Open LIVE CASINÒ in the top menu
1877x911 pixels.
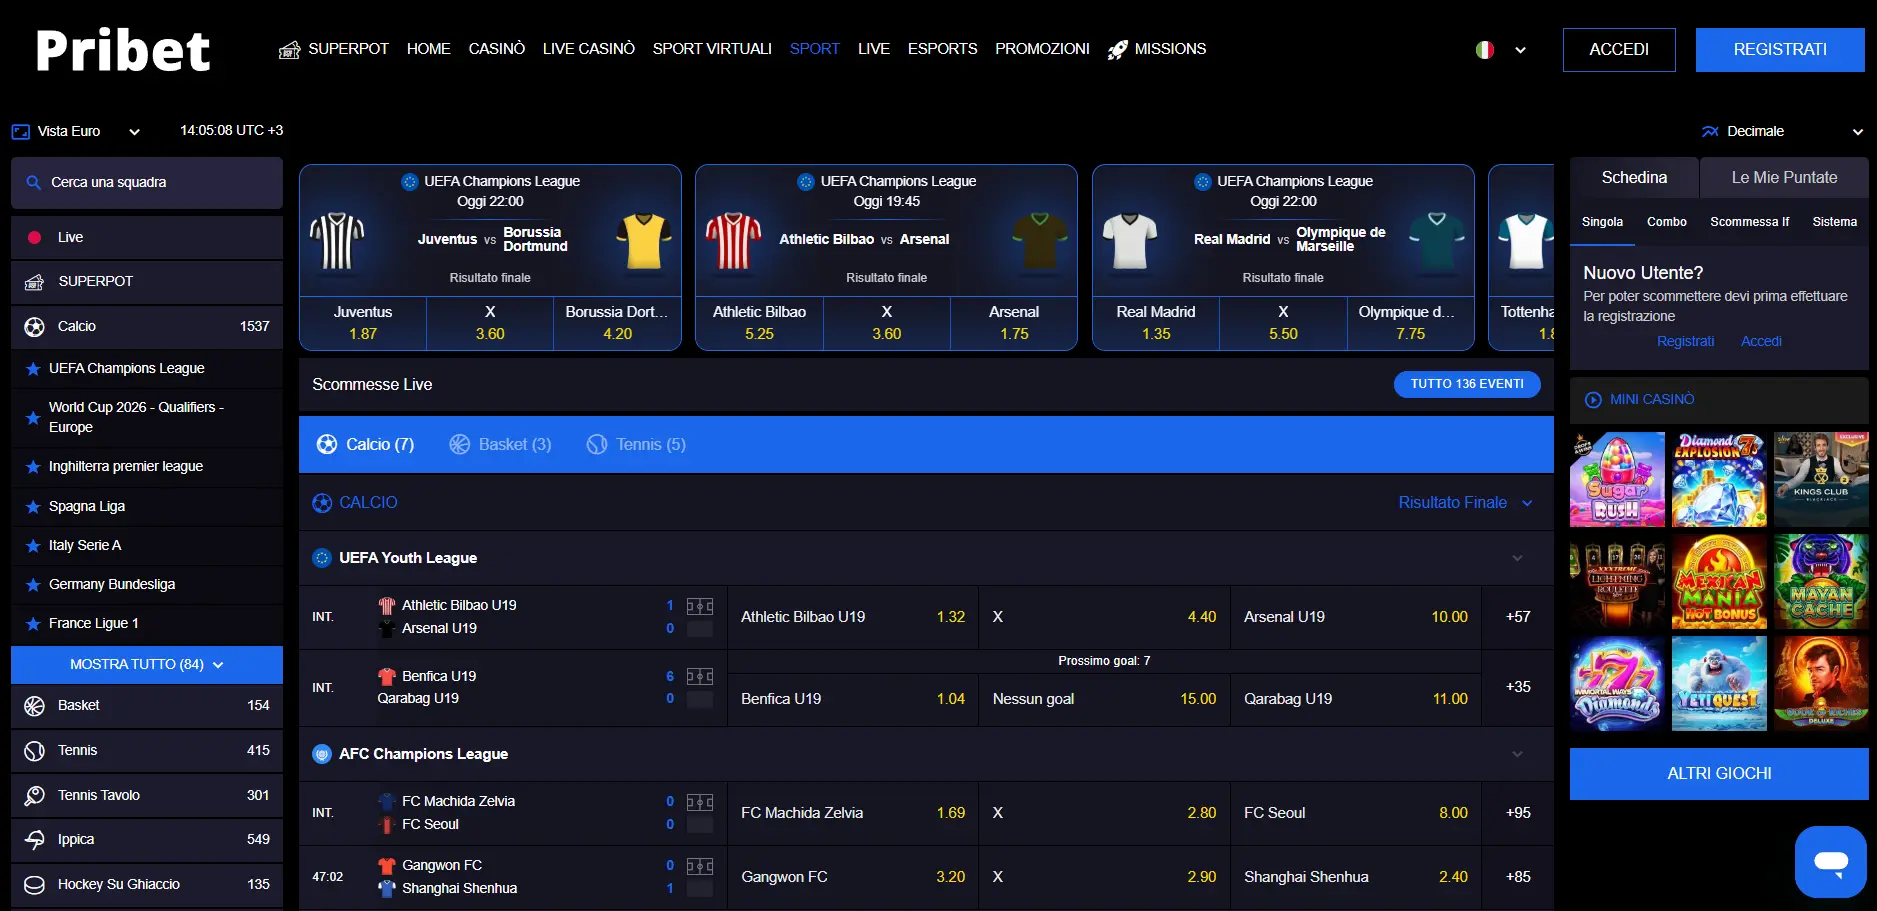[x=588, y=49]
